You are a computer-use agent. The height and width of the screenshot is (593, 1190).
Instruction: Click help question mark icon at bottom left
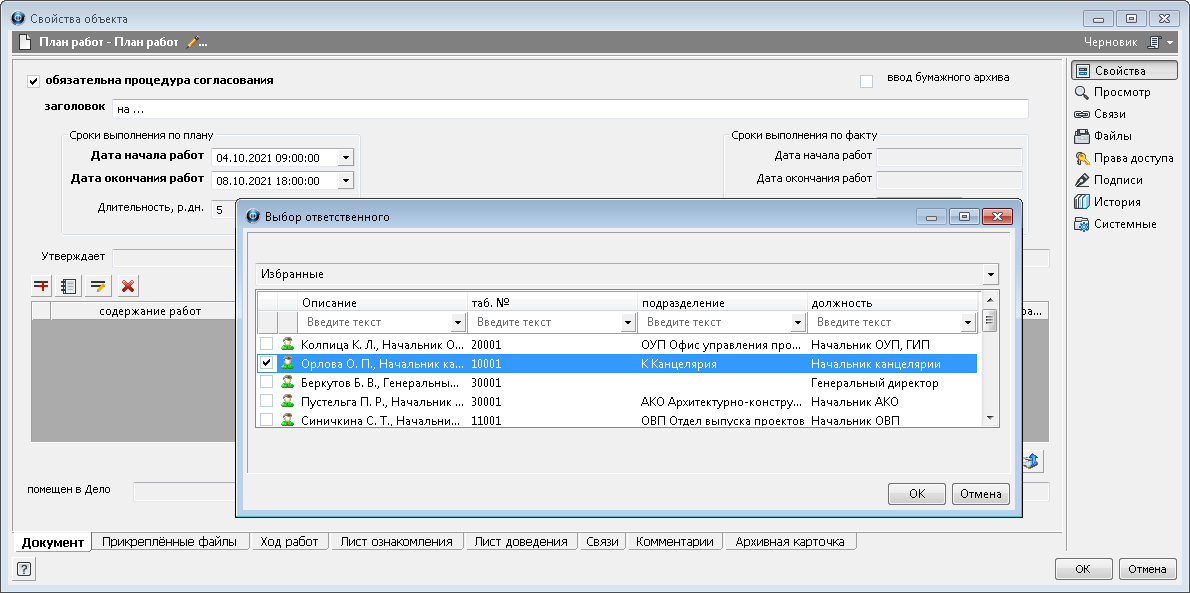coord(24,569)
